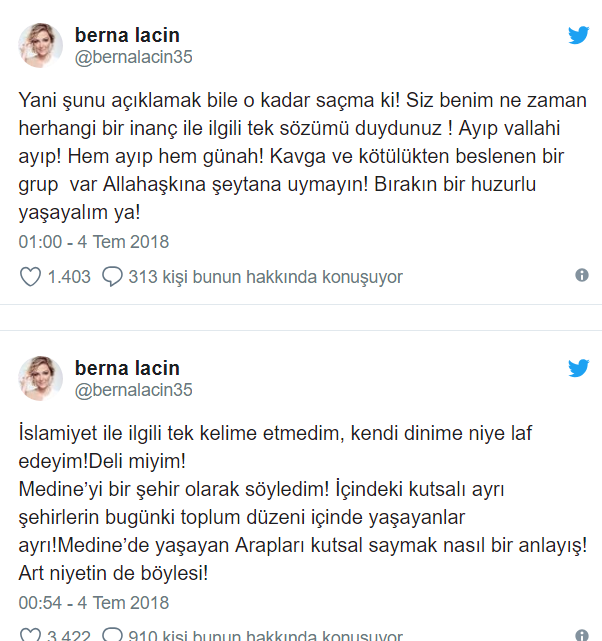
Task: Click the Twitter bird icon on second tweet
Action: [578, 368]
